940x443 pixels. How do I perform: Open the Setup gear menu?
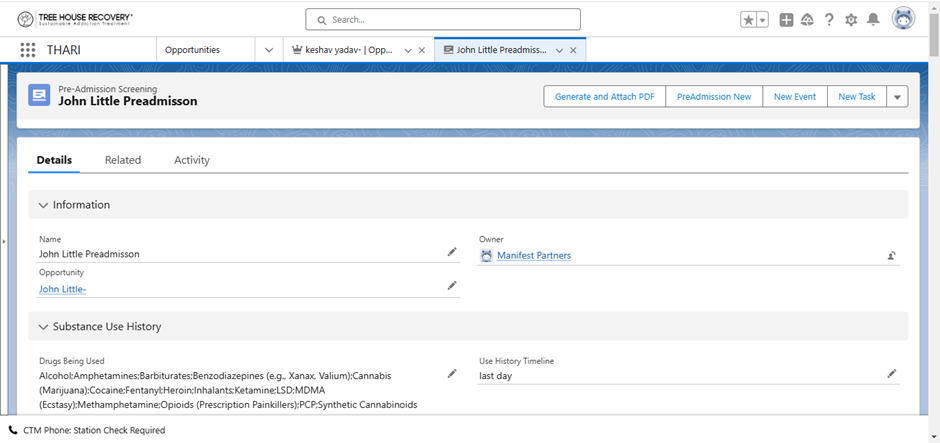(x=851, y=20)
